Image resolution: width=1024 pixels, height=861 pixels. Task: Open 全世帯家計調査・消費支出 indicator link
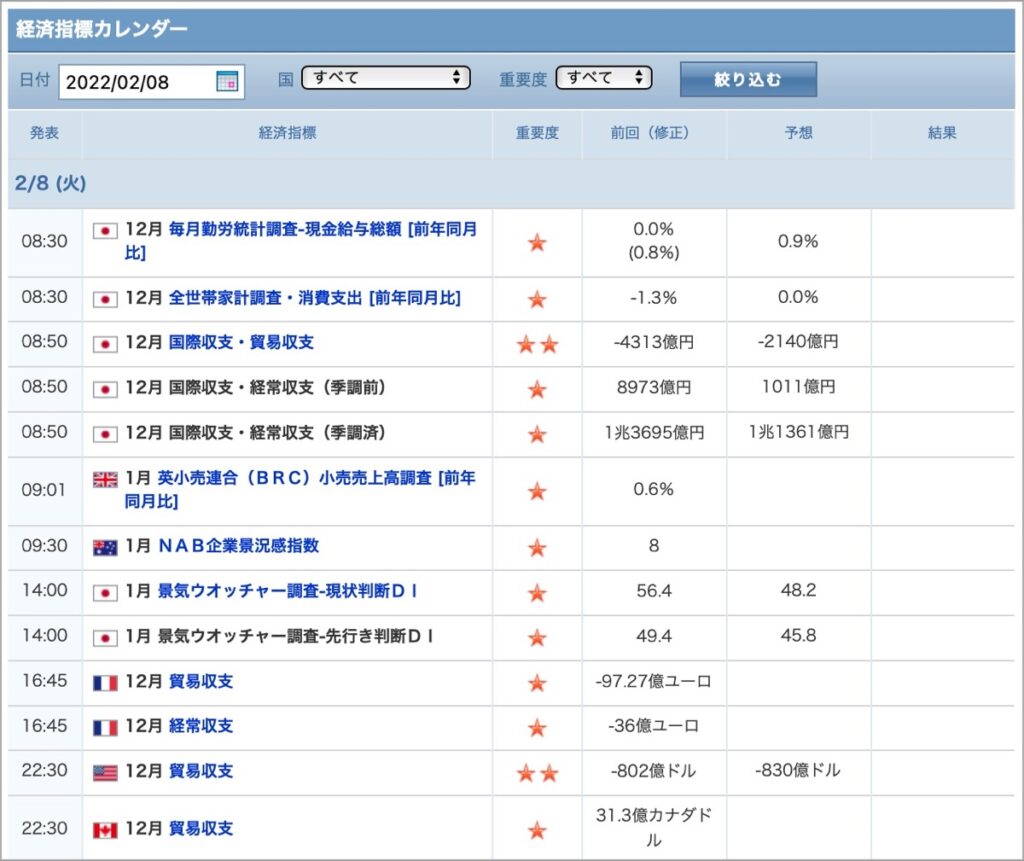click(x=315, y=298)
